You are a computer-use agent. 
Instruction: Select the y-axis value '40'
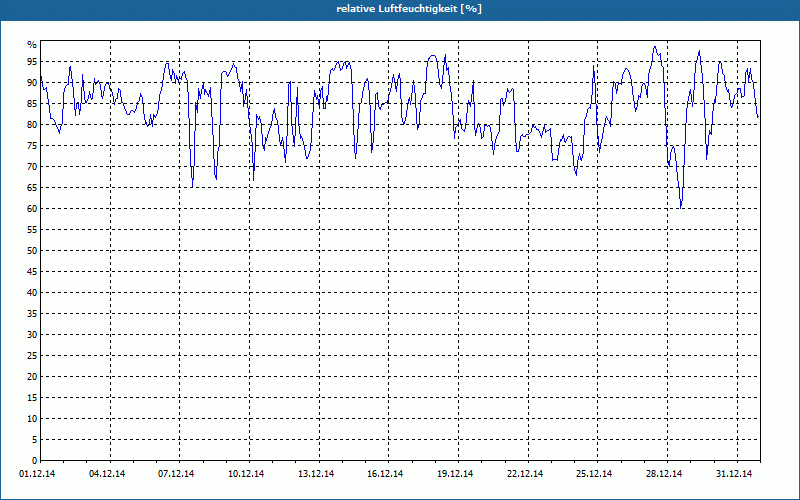(32, 292)
